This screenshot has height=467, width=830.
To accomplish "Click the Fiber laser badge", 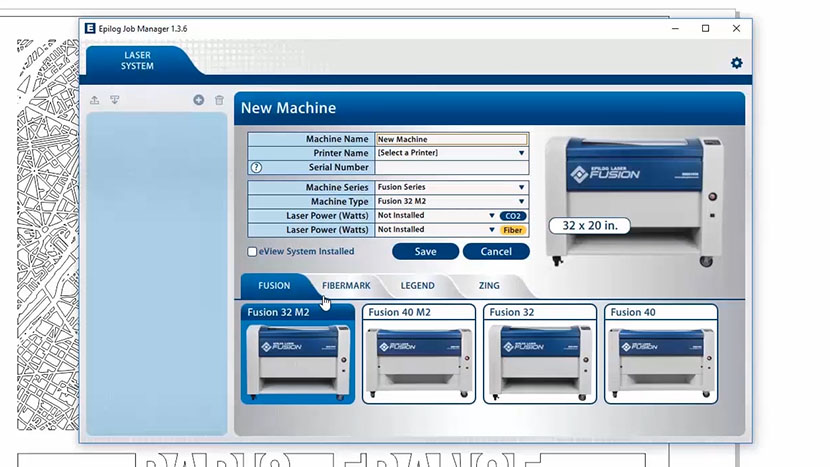I will pos(514,230).
